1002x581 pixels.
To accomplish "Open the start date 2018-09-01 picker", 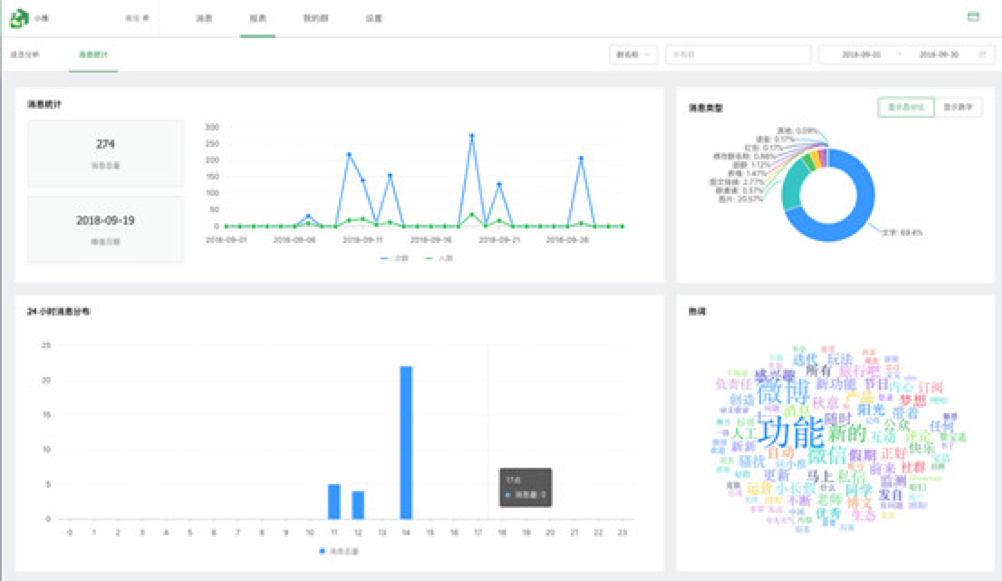I will click(863, 55).
